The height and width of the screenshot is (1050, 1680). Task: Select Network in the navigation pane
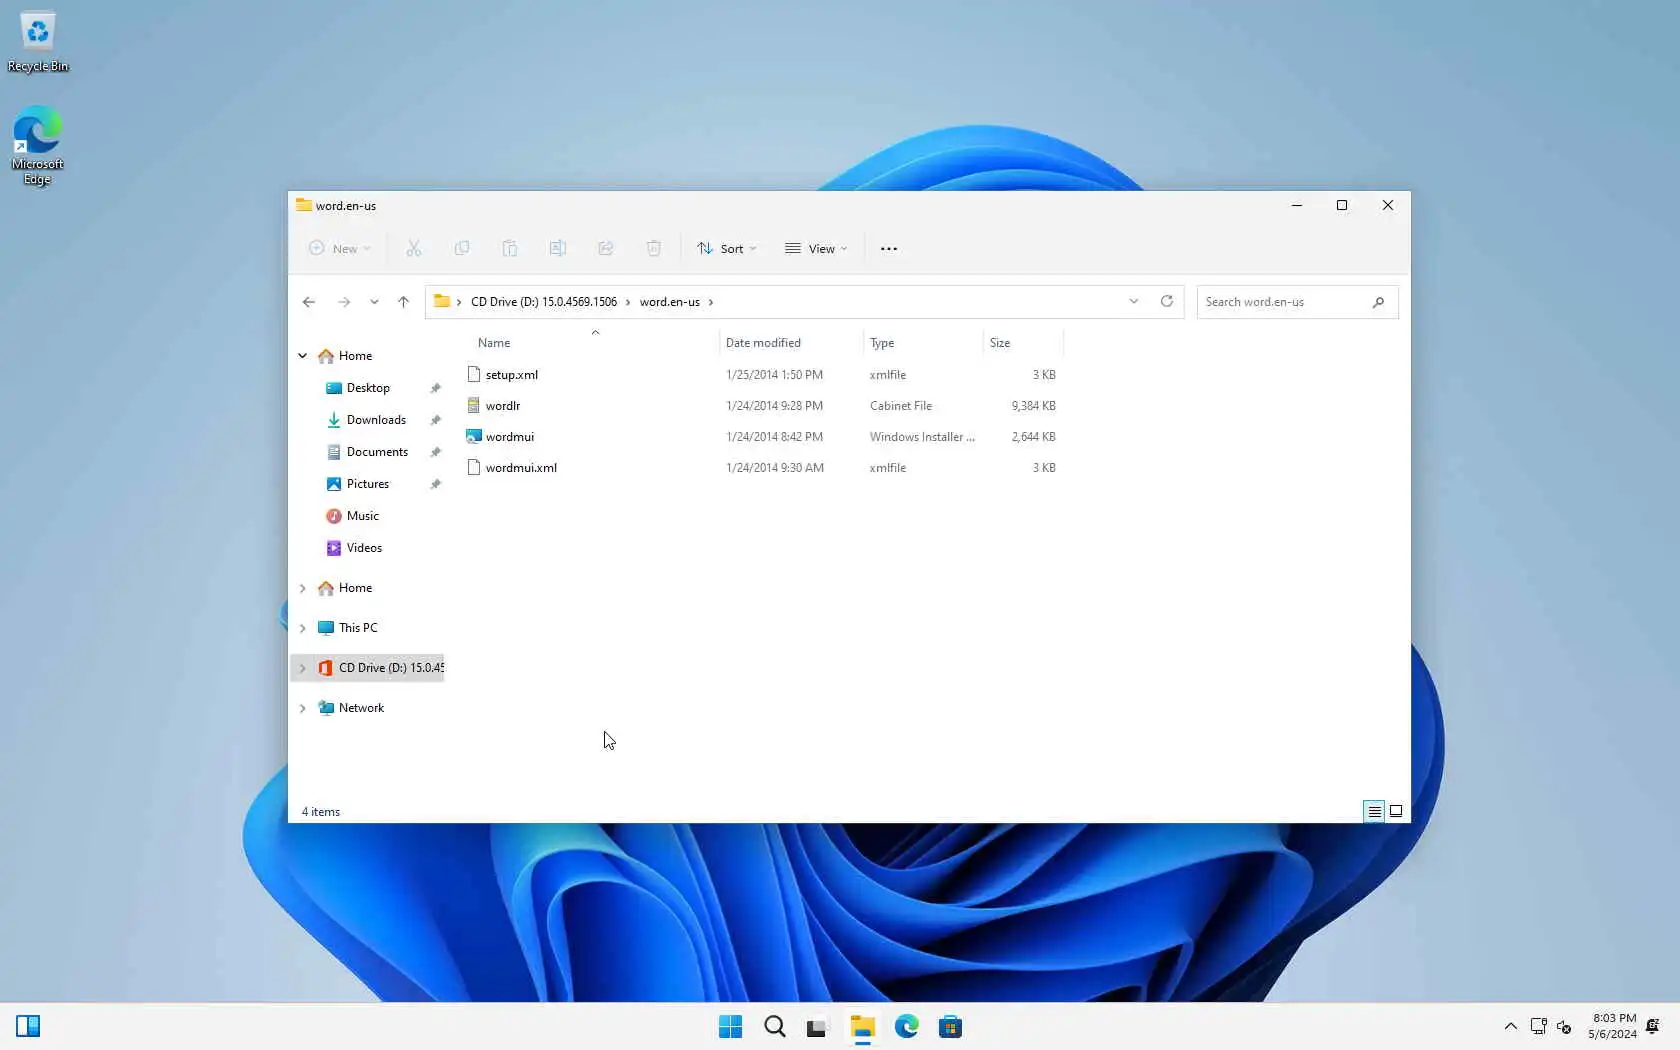pos(361,708)
